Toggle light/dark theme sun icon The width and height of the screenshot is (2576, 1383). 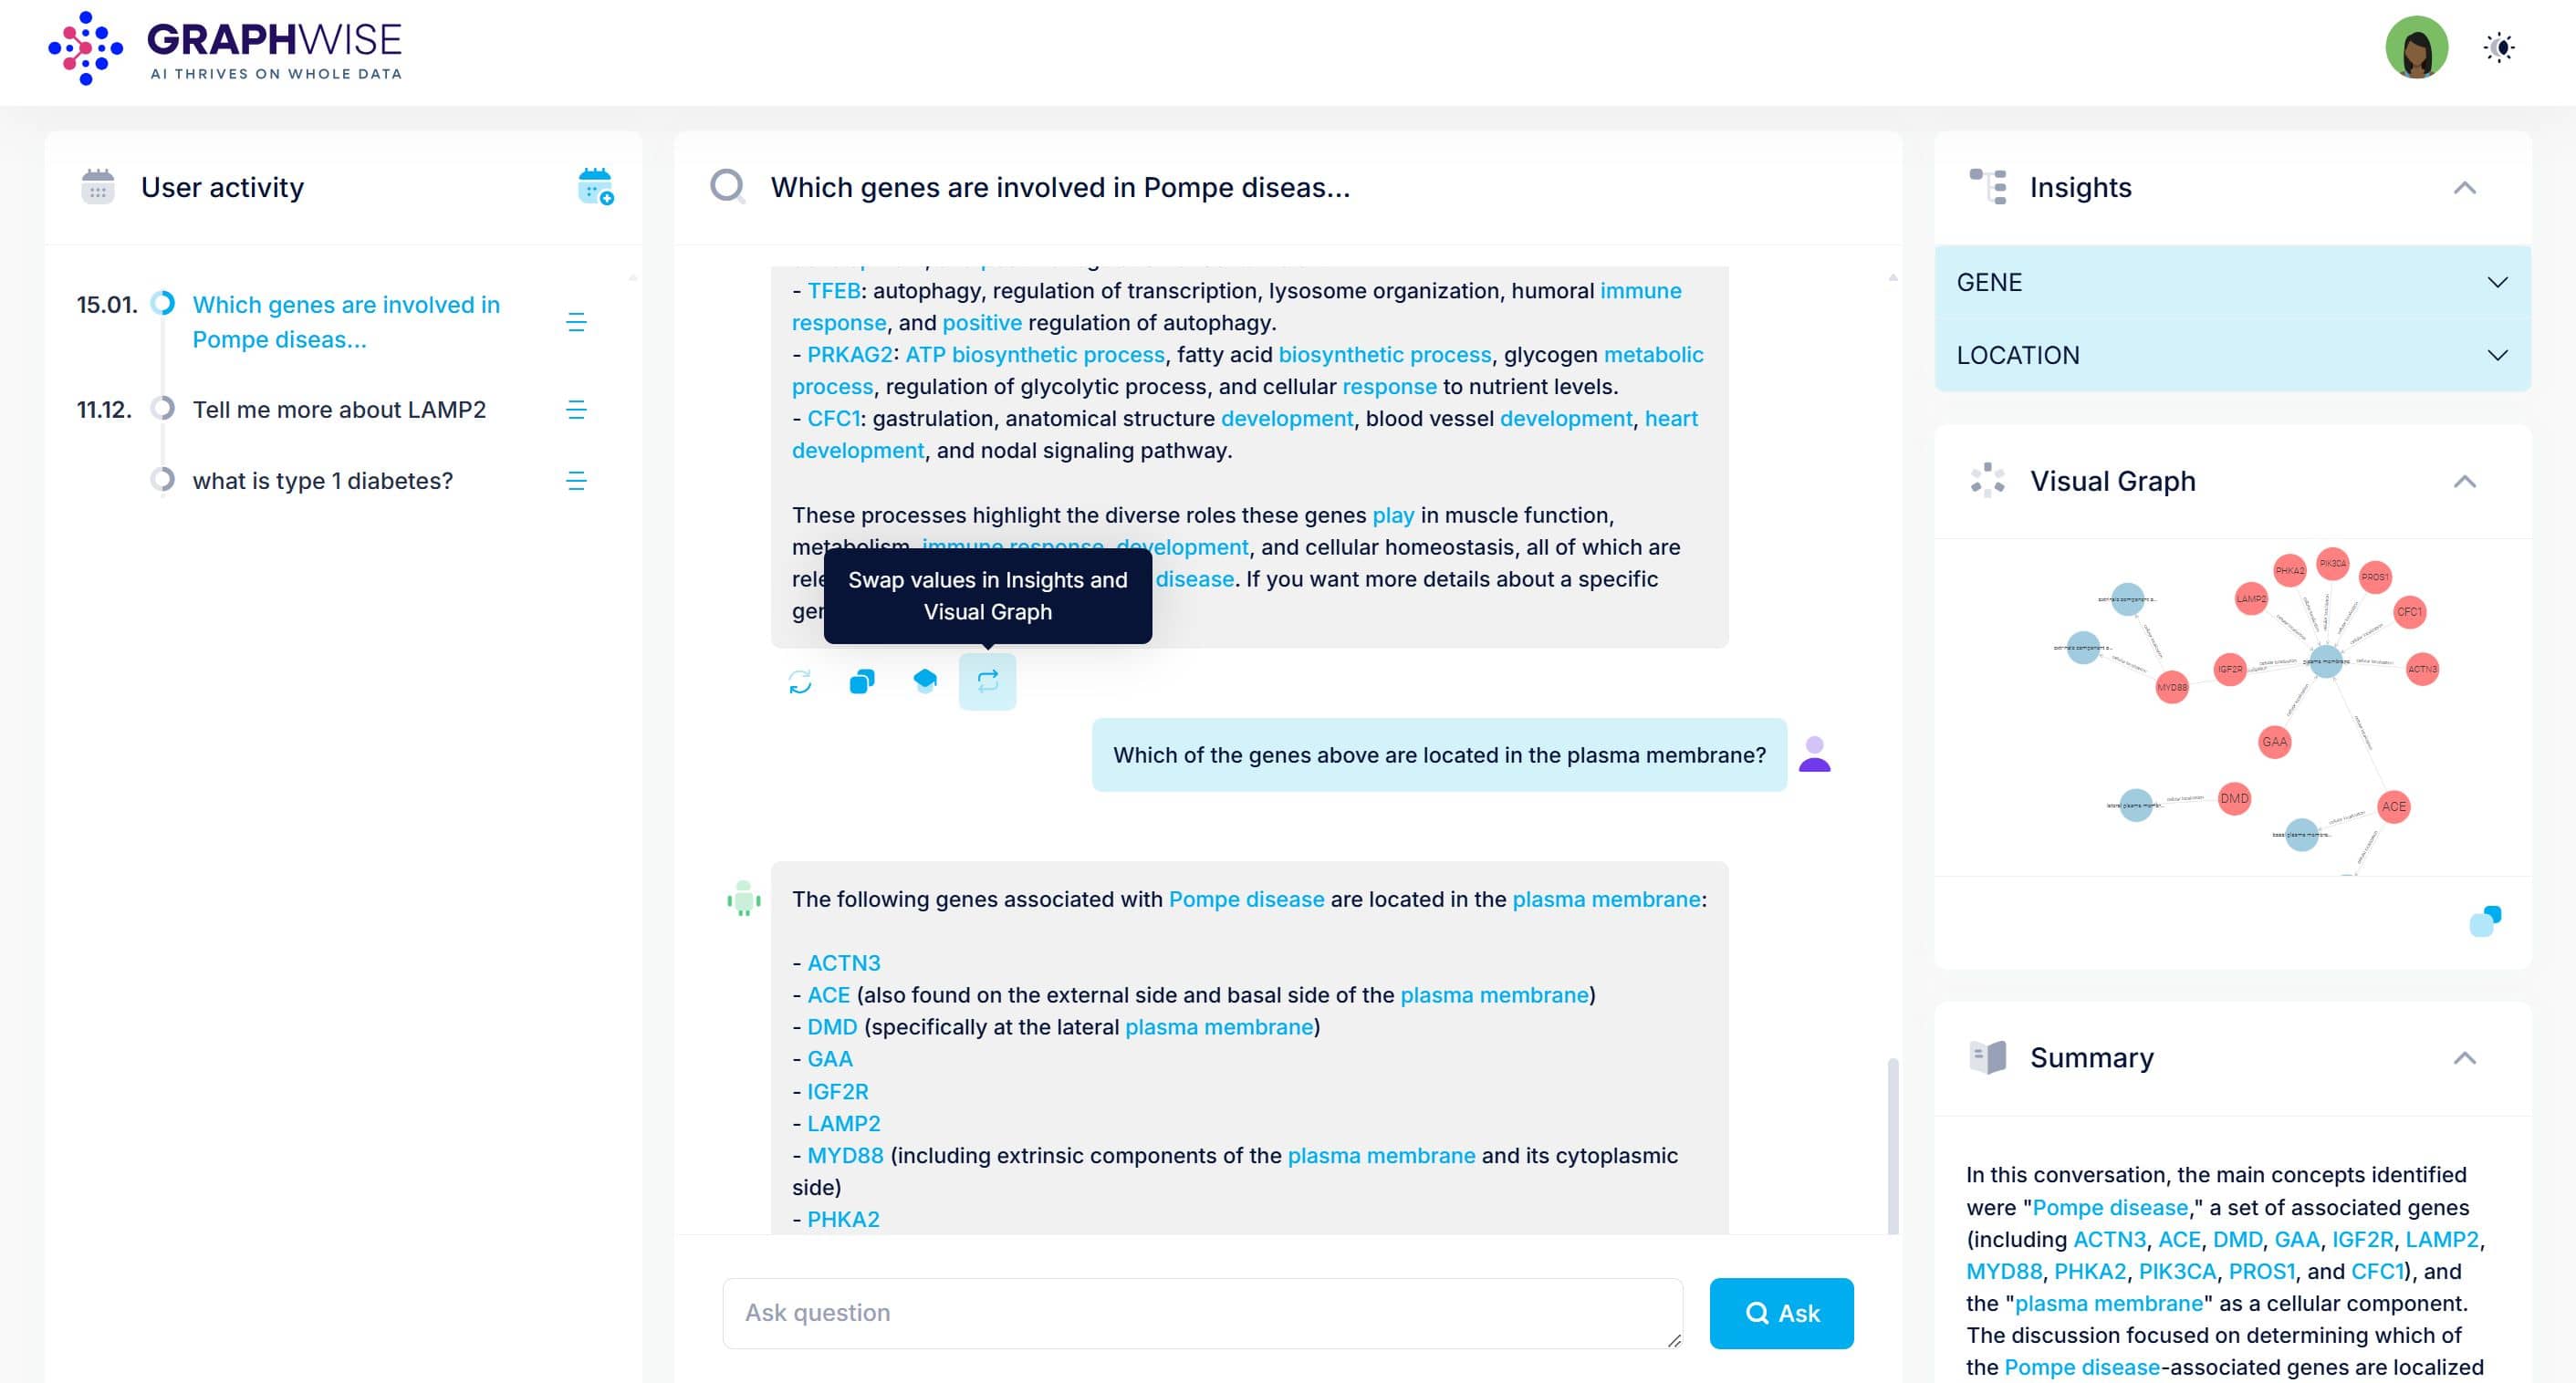click(x=2499, y=47)
